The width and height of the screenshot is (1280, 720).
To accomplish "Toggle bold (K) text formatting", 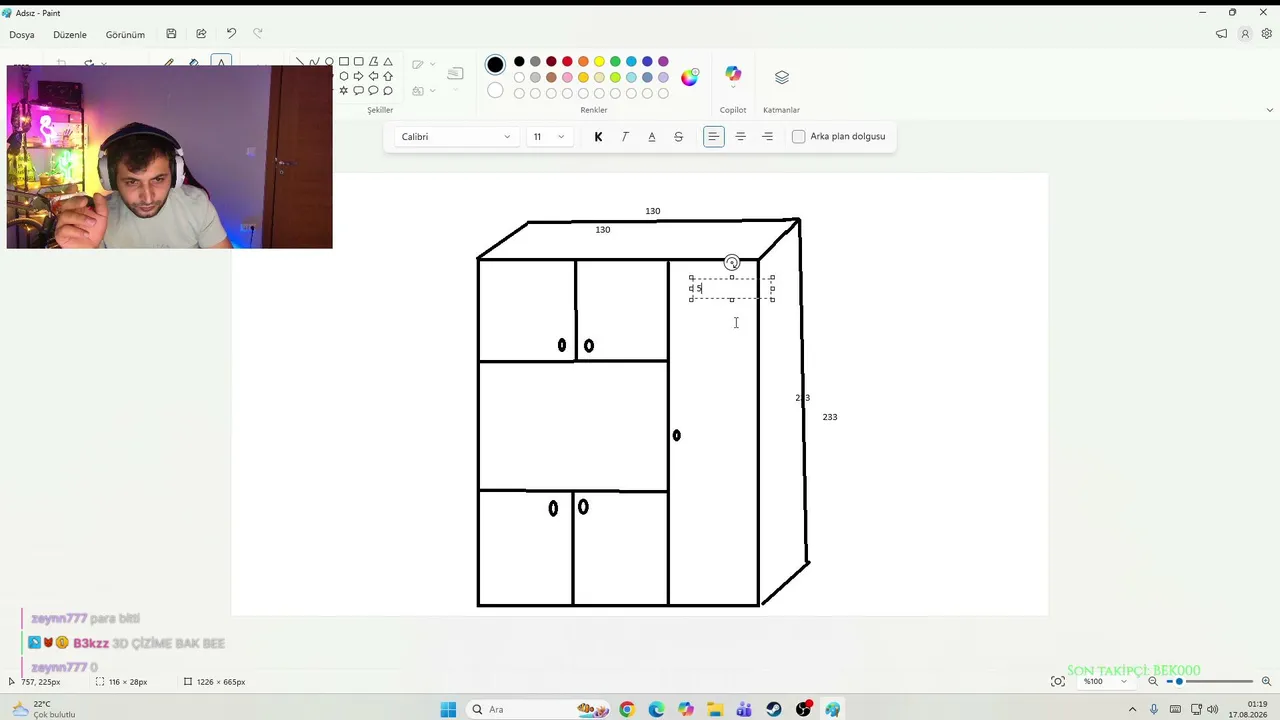I will [x=598, y=137].
